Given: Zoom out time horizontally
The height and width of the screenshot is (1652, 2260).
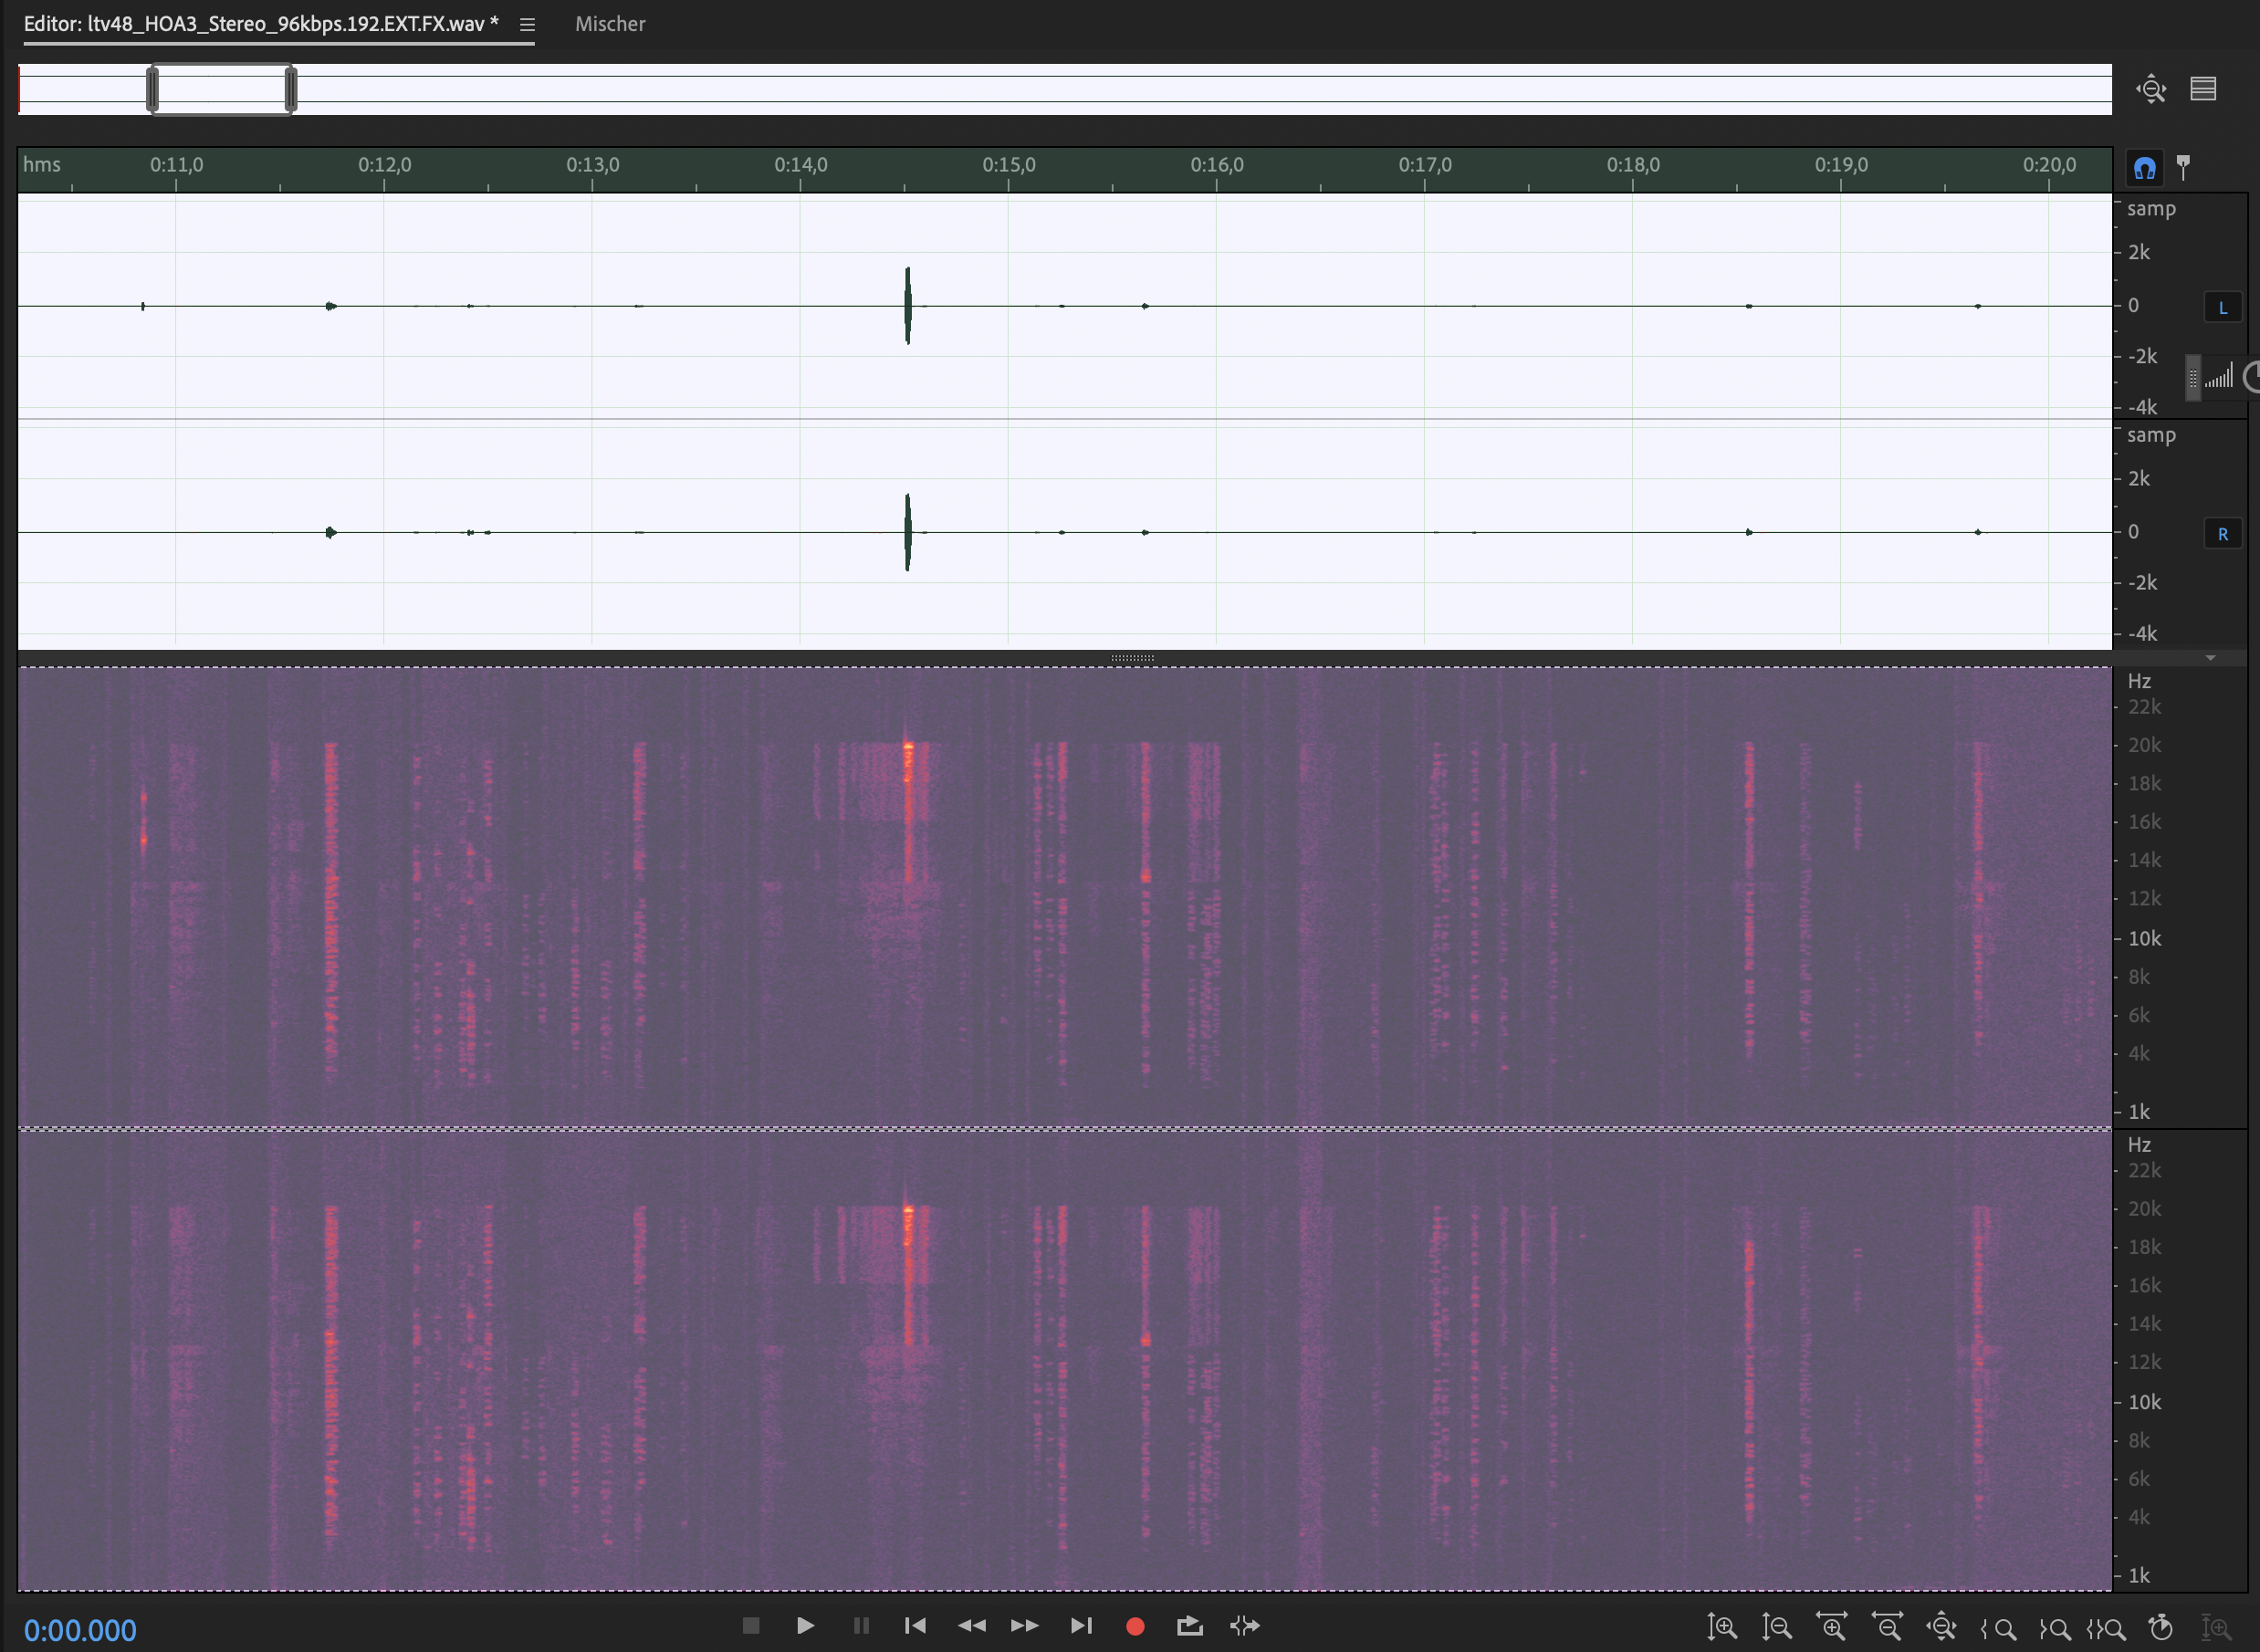Looking at the screenshot, I should pos(1887,1627).
